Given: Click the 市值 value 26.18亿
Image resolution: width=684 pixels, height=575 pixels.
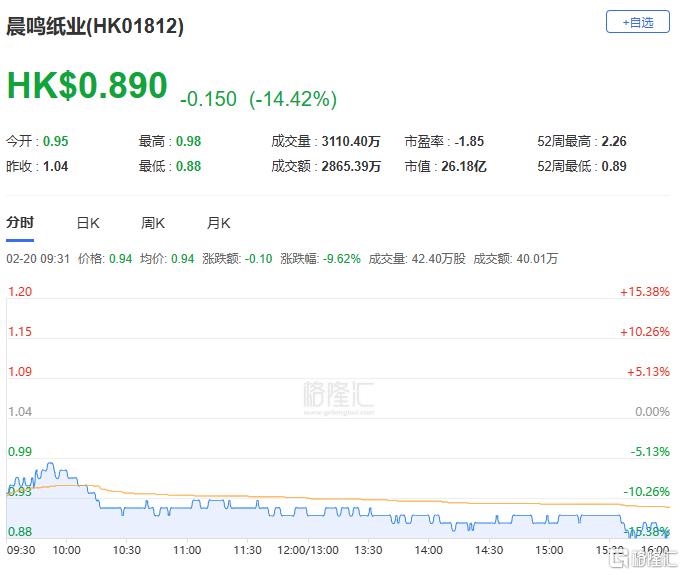Looking at the screenshot, I should pyautogui.click(x=464, y=166).
